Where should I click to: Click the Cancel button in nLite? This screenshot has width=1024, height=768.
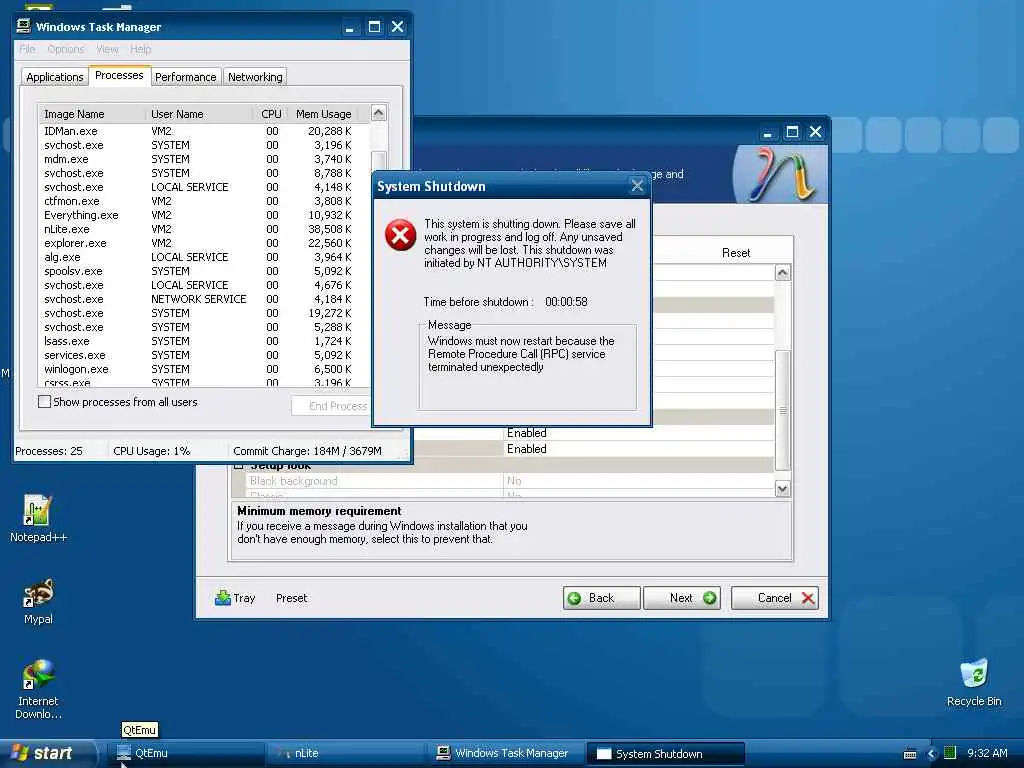point(775,598)
